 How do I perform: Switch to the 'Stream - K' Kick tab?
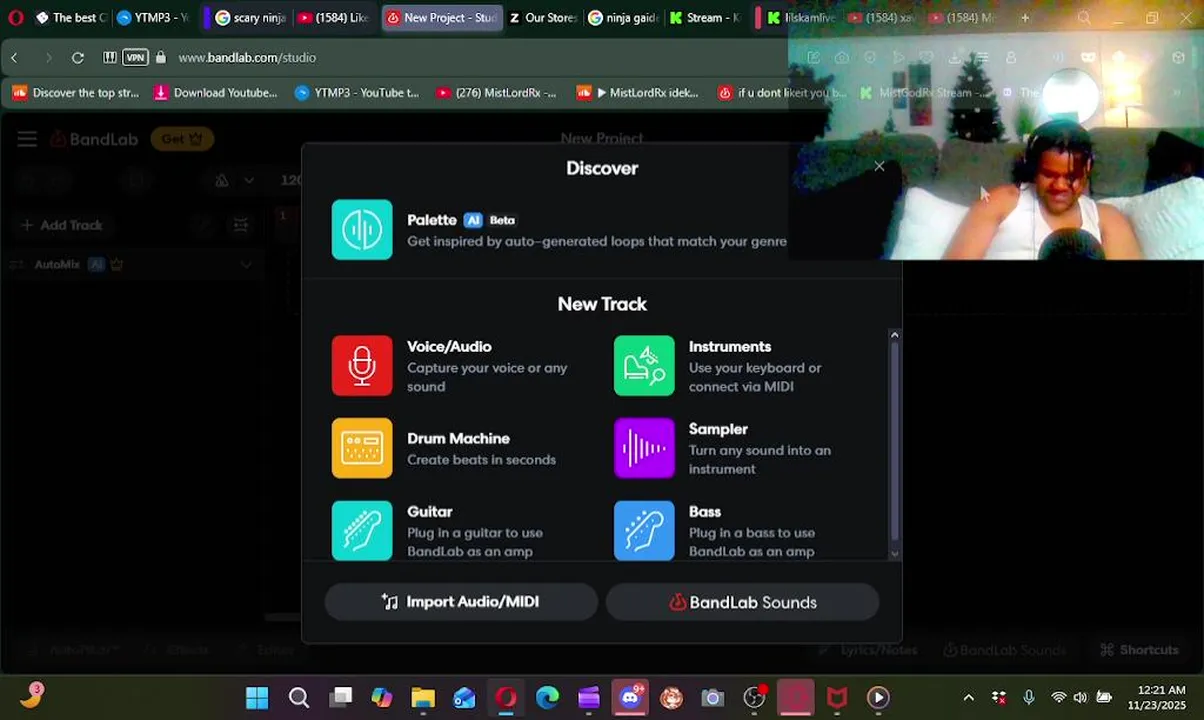pyautogui.click(x=704, y=18)
